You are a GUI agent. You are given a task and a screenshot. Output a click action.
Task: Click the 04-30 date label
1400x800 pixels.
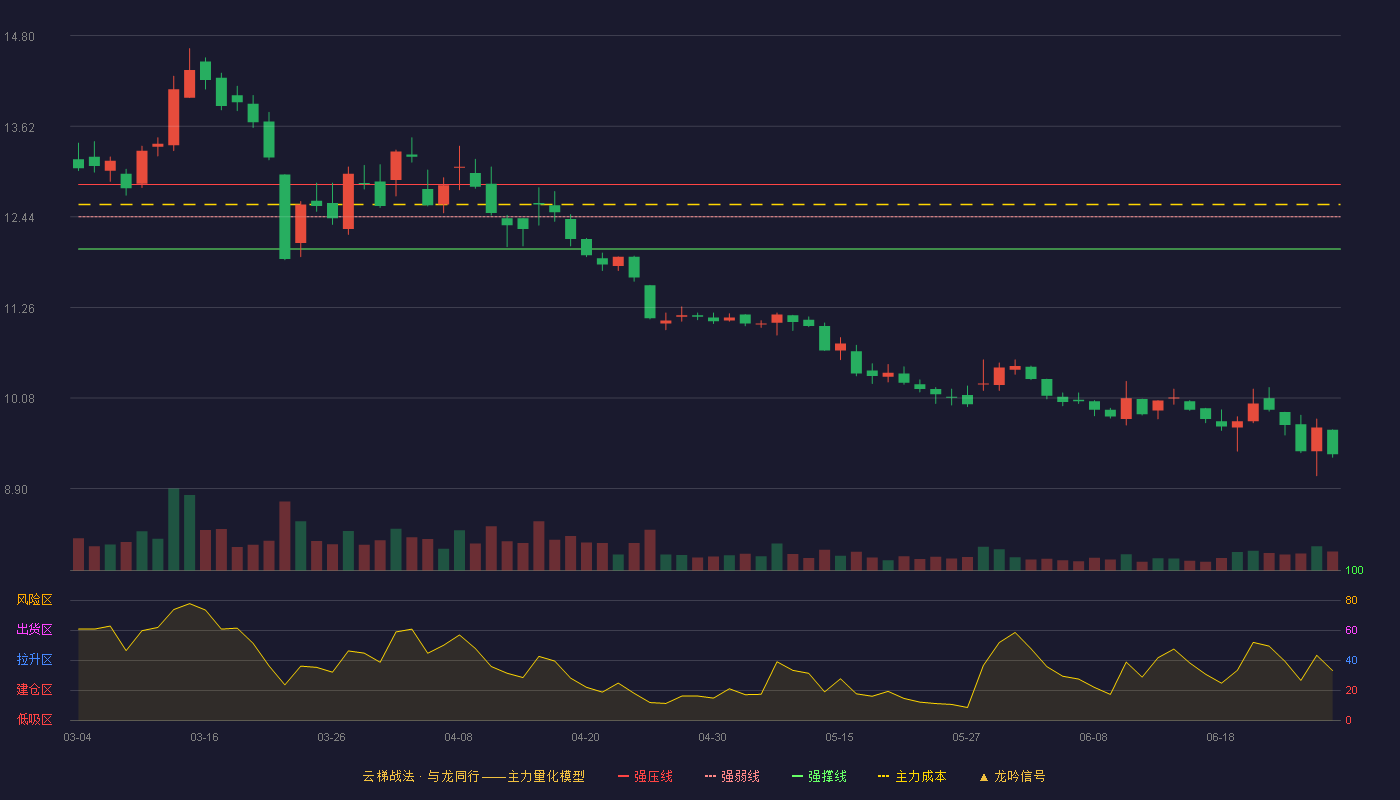712,737
